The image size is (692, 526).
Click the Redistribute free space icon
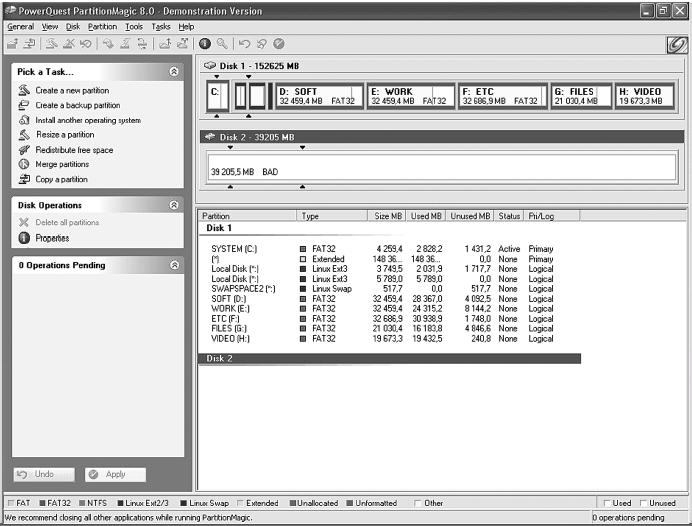click(24, 150)
